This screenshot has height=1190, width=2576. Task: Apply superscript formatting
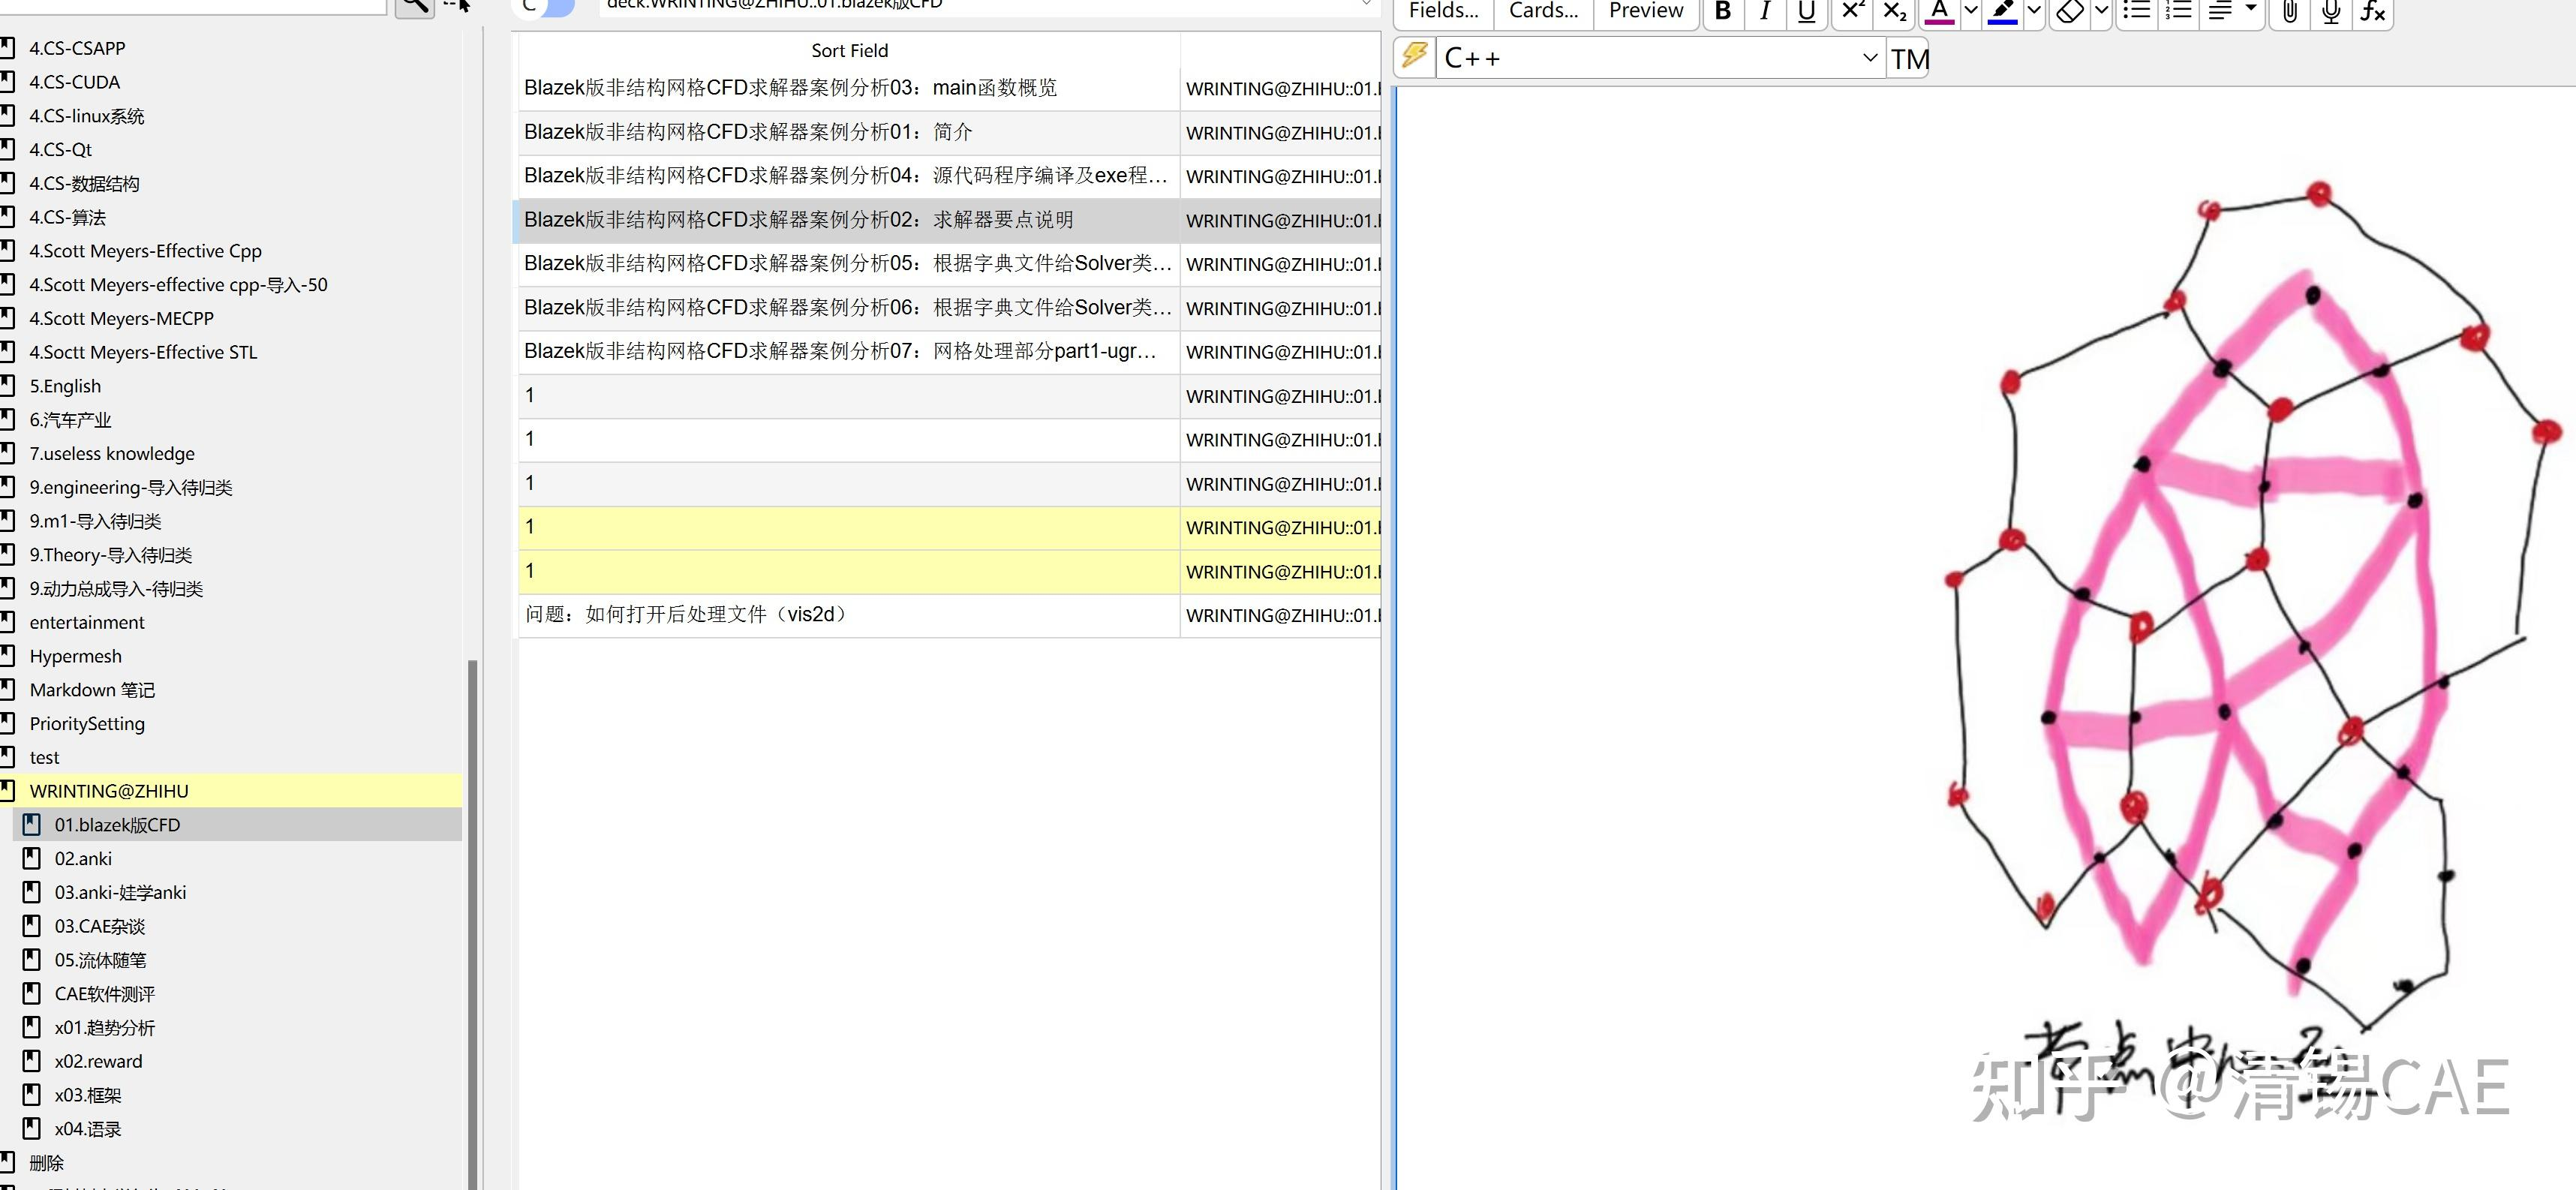point(1853,11)
